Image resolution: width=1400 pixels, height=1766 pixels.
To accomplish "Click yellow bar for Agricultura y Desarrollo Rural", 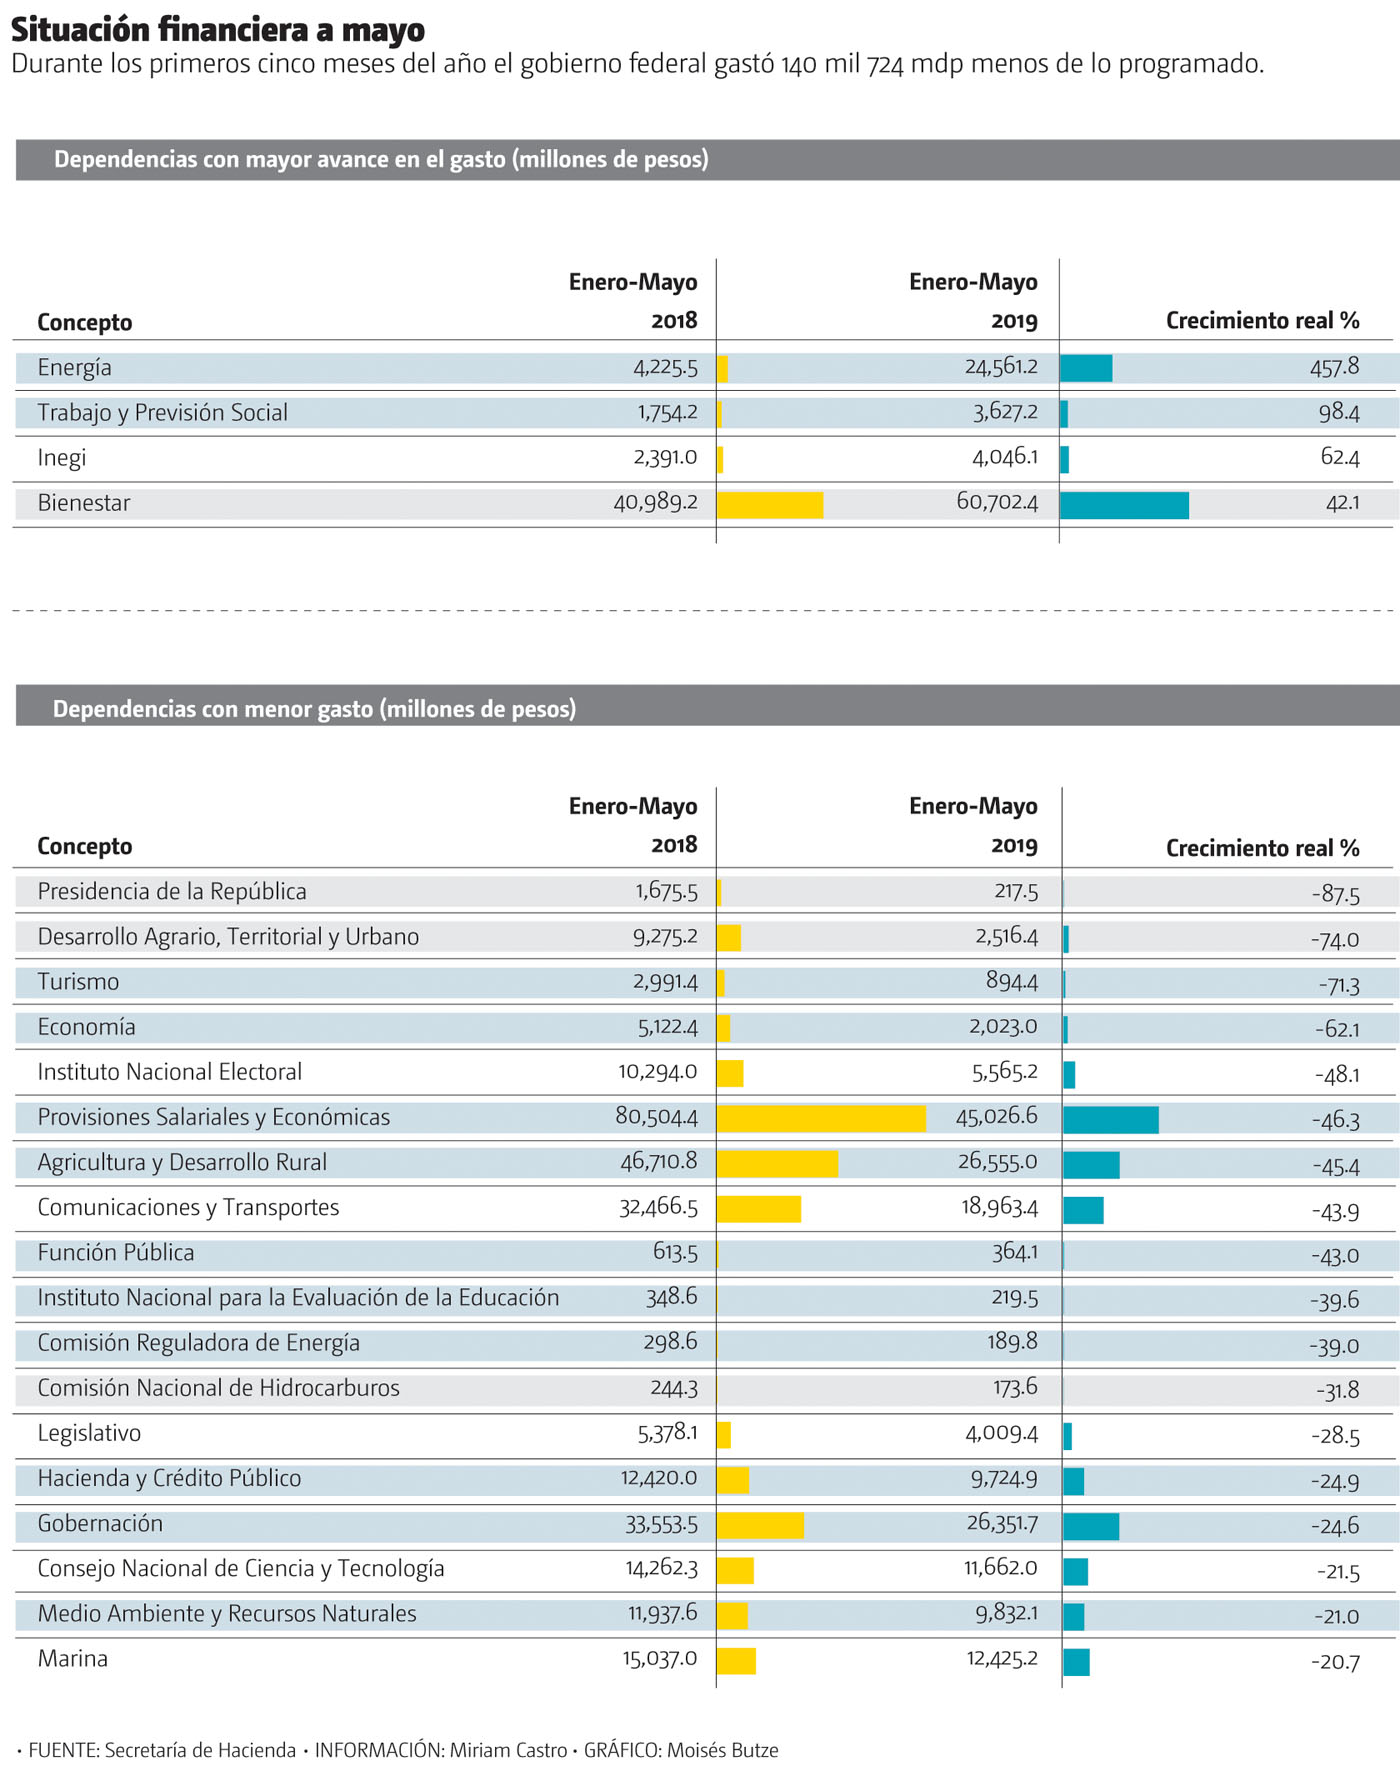I will click(777, 1163).
